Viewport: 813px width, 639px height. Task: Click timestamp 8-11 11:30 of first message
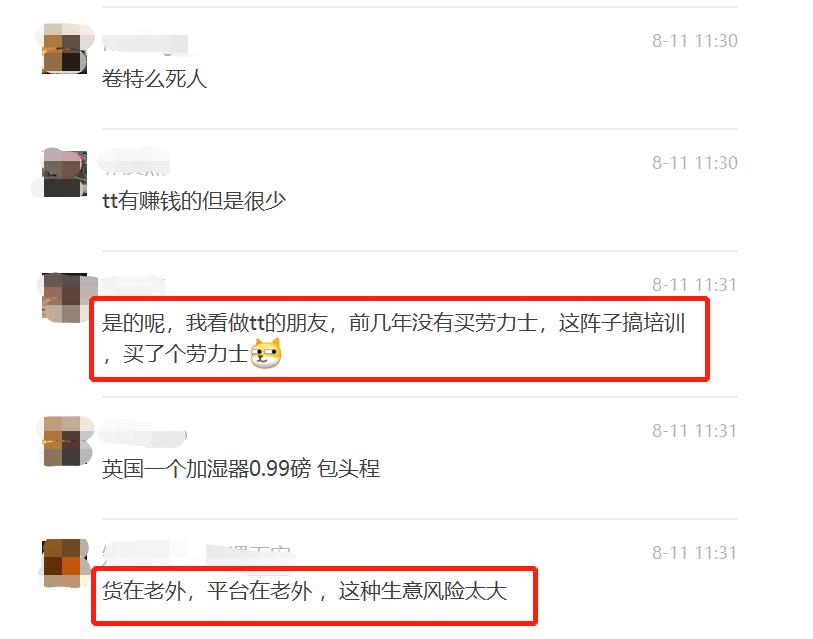(695, 41)
